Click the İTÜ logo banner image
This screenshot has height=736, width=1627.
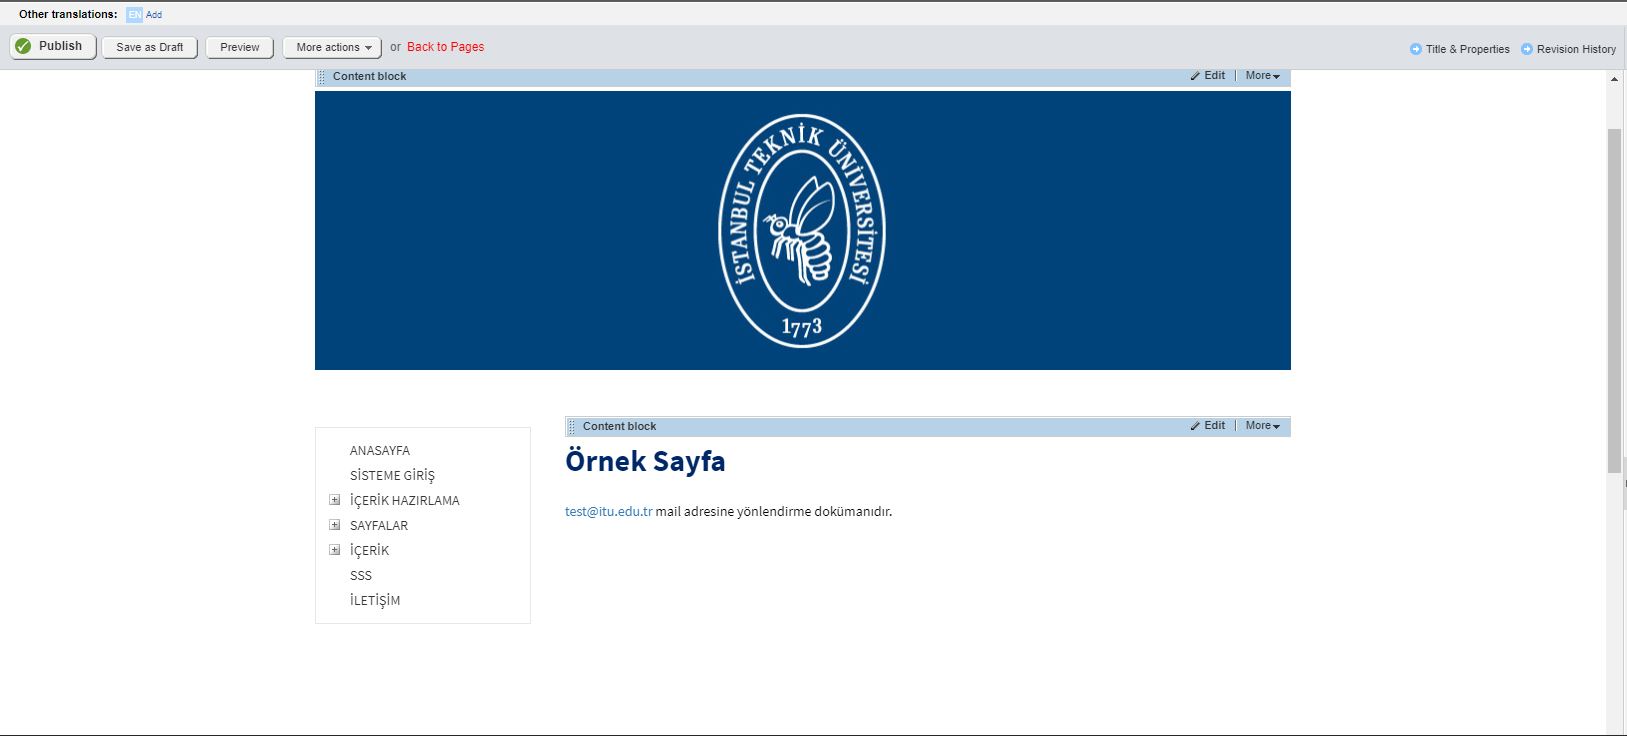coord(802,231)
